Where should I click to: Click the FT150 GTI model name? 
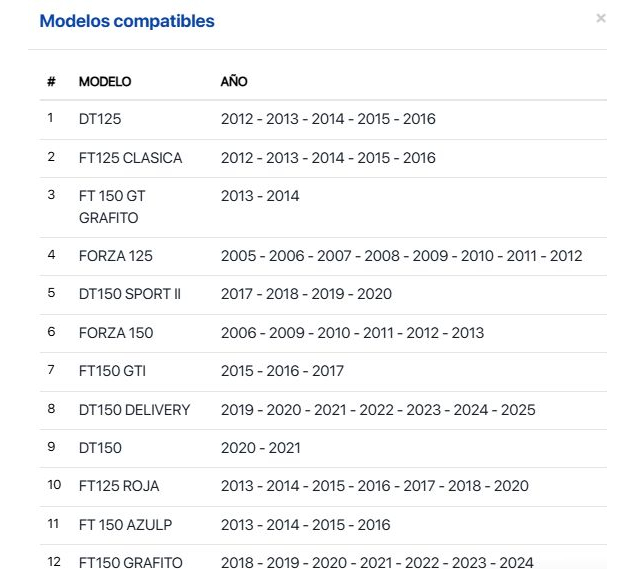pyautogui.click(x=113, y=371)
